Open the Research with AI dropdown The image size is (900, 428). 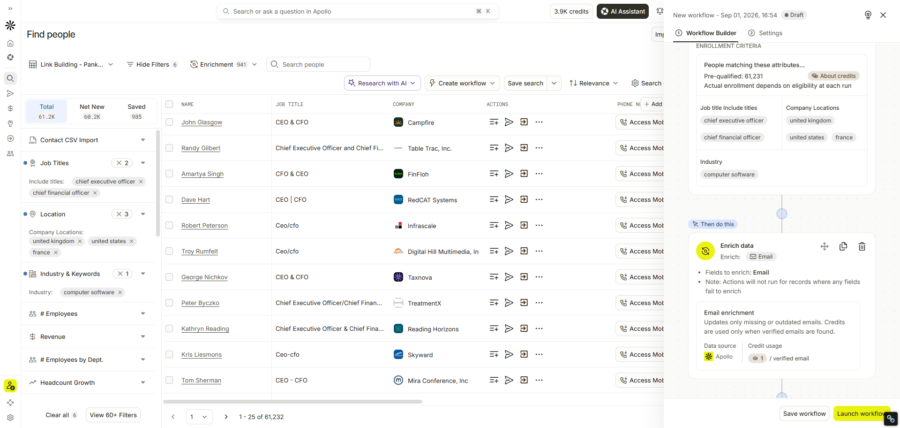pyautogui.click(x=382, y=83)
